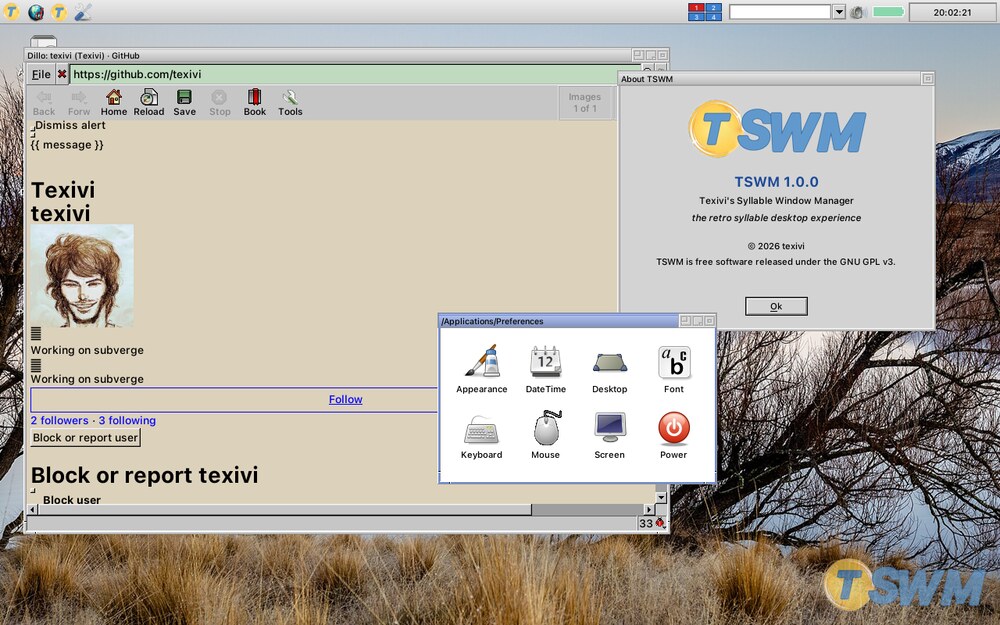Open the DateTime preferences icon
The width and height of the screenshot is (1000, 625).
click(545, 369)
